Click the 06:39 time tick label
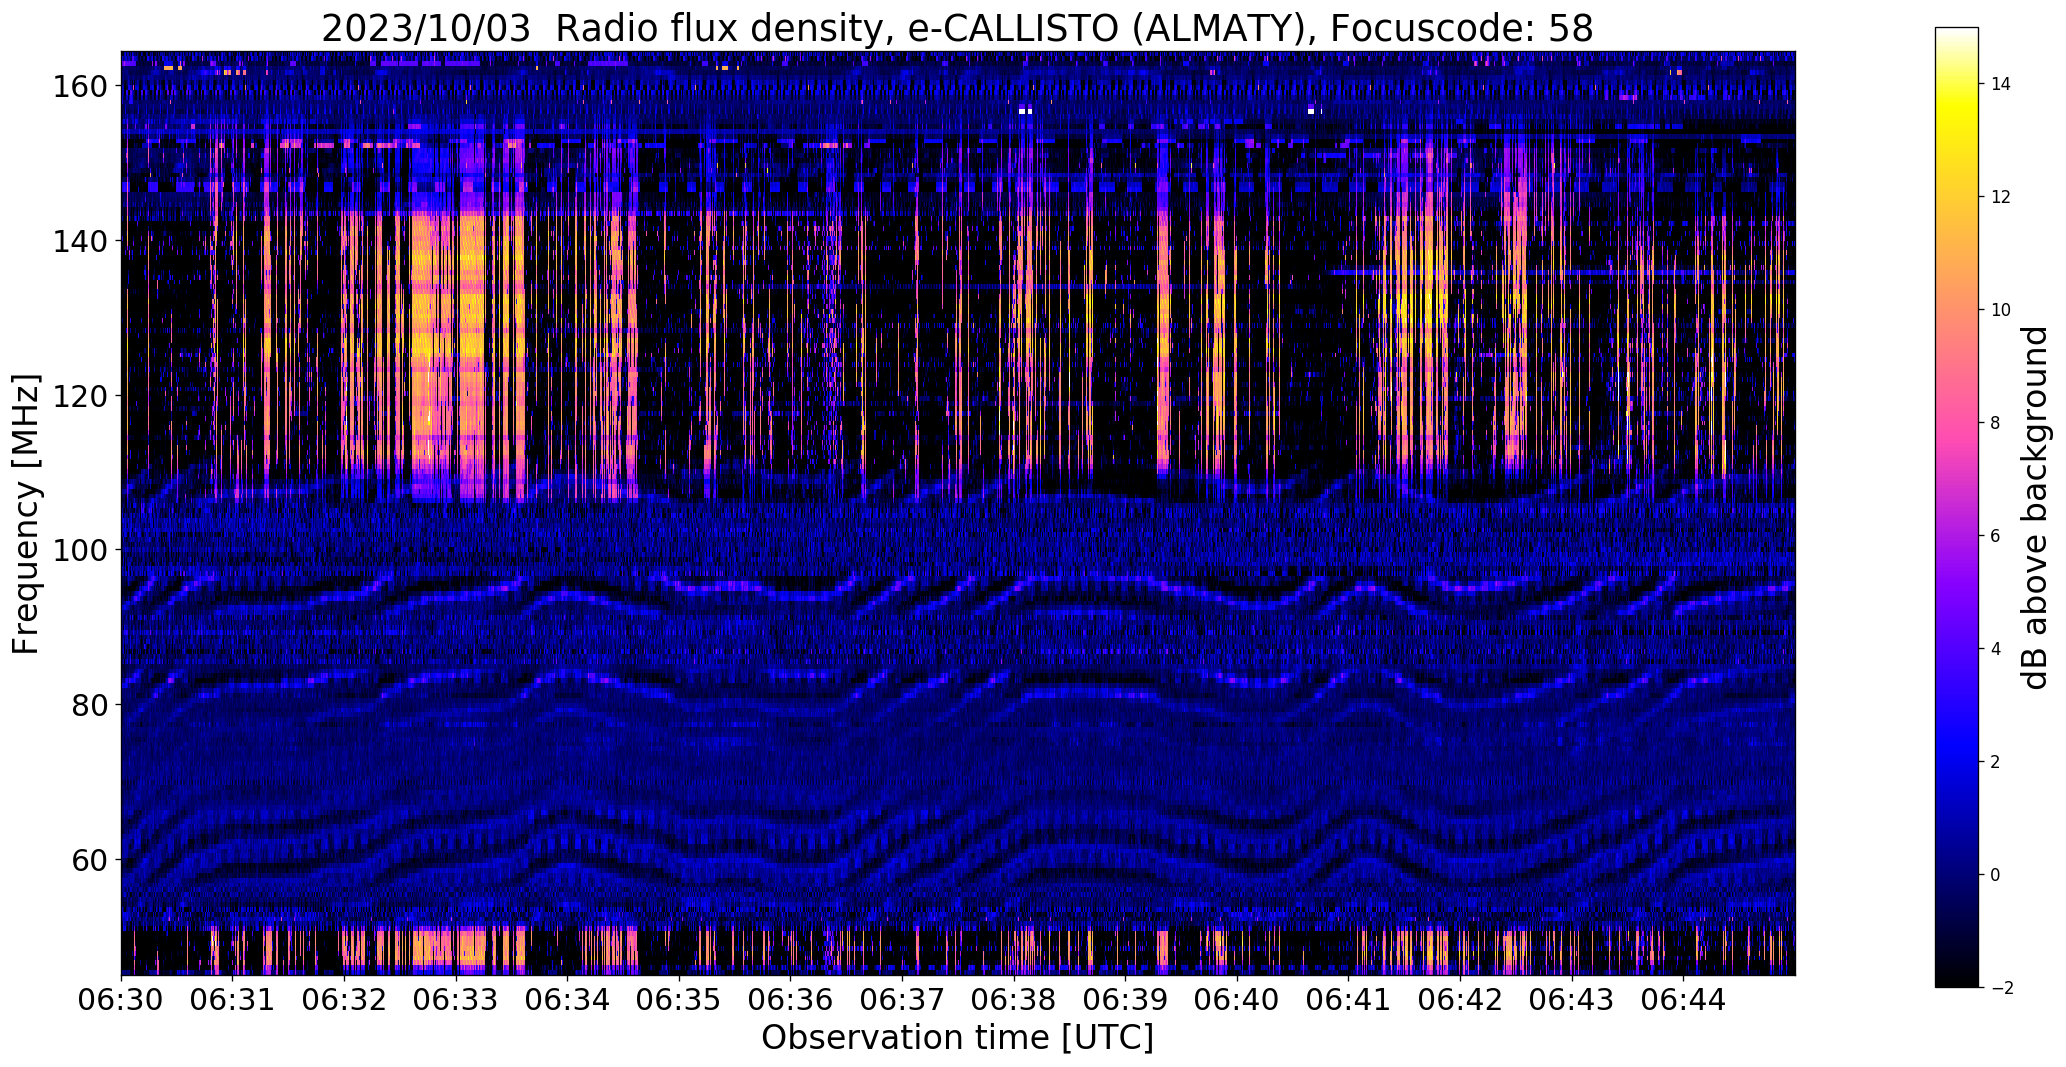2066x1067 pixels. pos(1125,999)
